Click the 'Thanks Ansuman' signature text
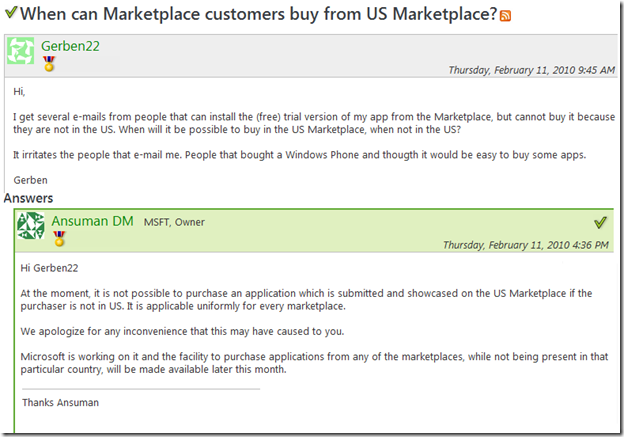 [x=60, y=403]
